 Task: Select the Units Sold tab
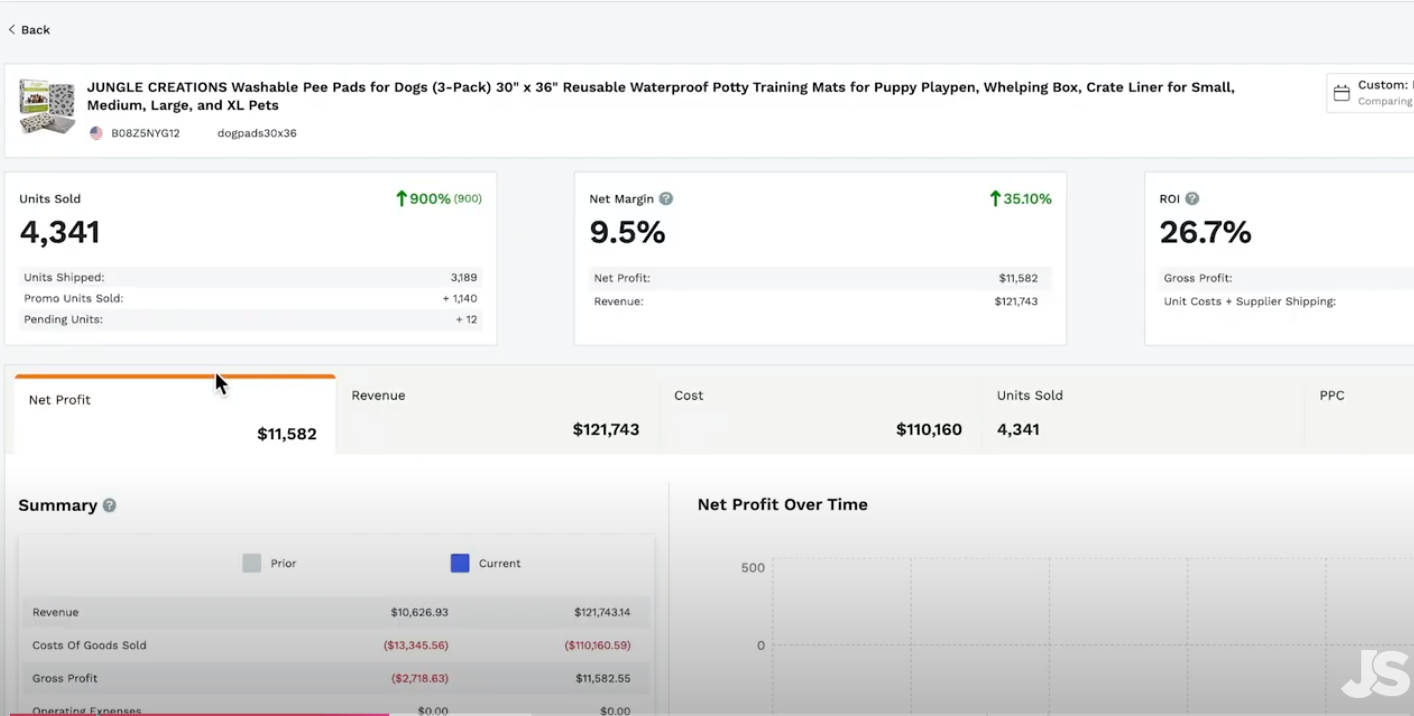1143,413
